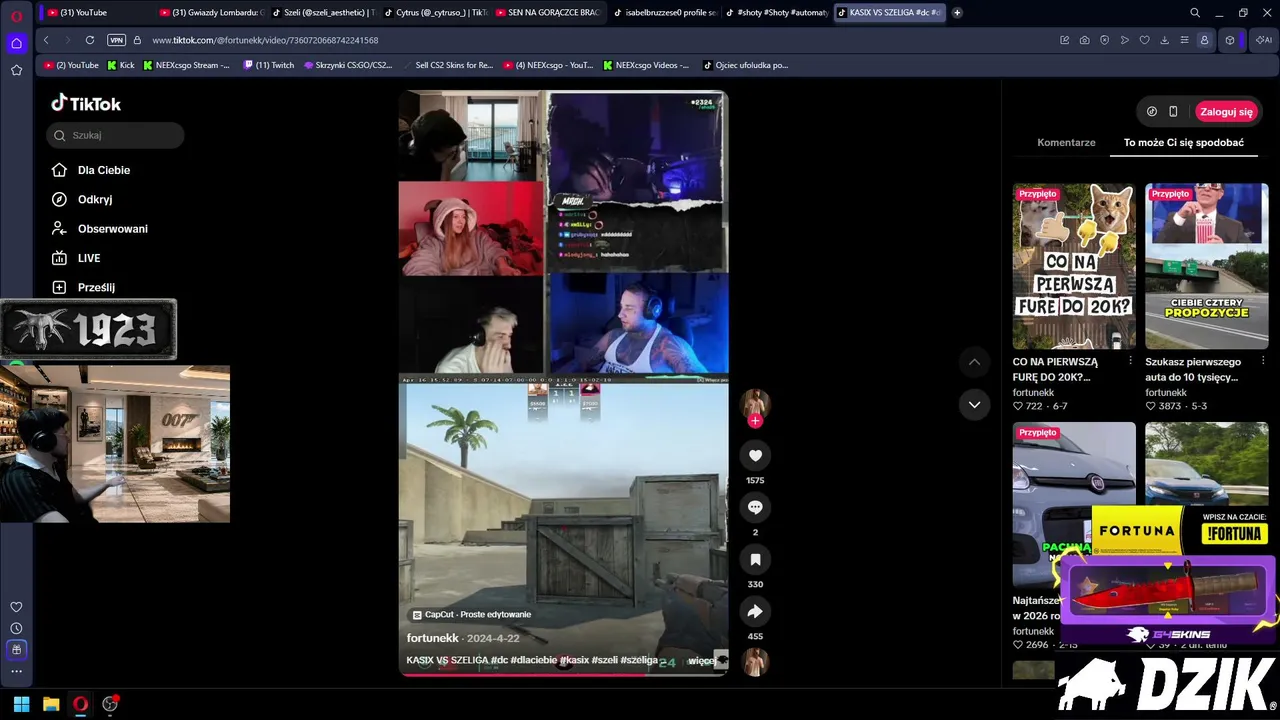The width and height of the screenshot is (1280, 720).
Task: Open the Ojciec ufoludka bookmark
Action: (745, 65)
